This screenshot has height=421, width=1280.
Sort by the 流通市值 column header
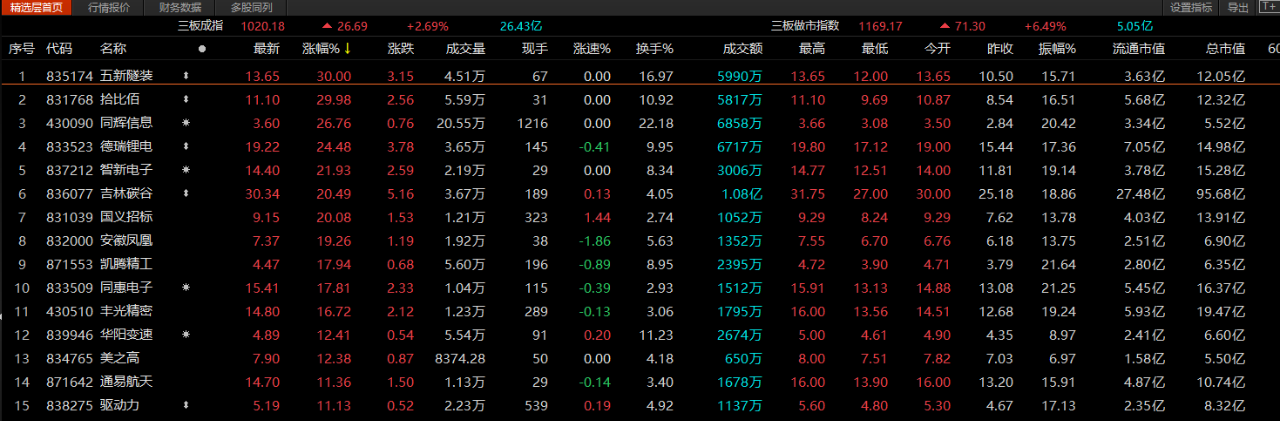click(x=1138, y=48)
